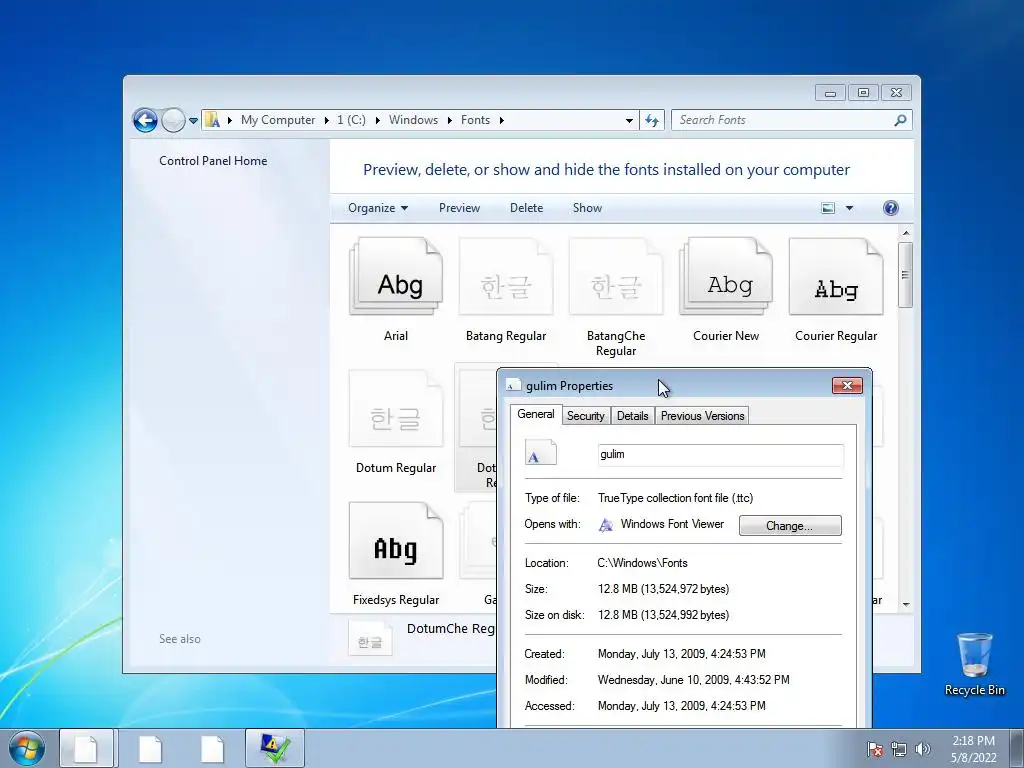Image resolution: width=1024 pixels, height=768 pixels.
Task: Click the Action Center flag tray icon
Action: click(875, 749)
